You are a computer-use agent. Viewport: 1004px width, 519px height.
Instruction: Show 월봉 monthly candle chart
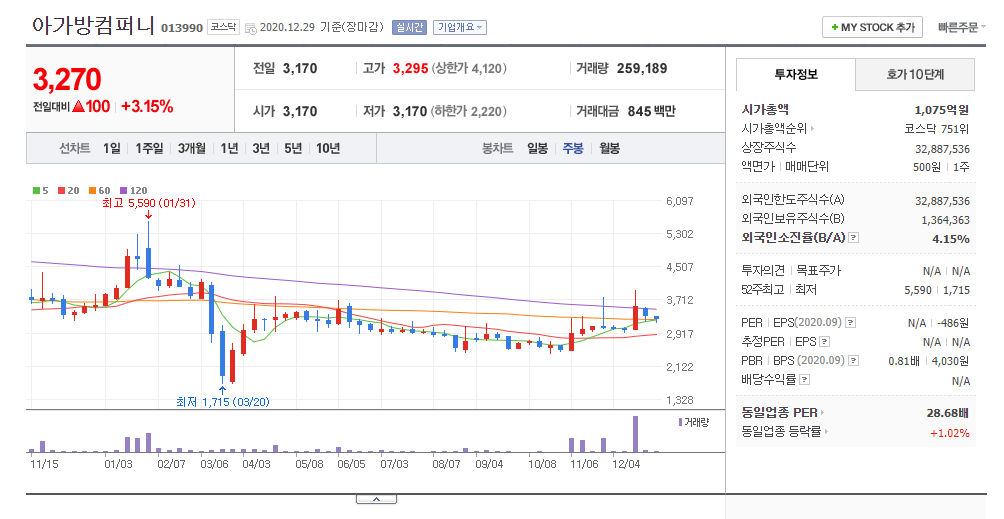click(610, 148)
